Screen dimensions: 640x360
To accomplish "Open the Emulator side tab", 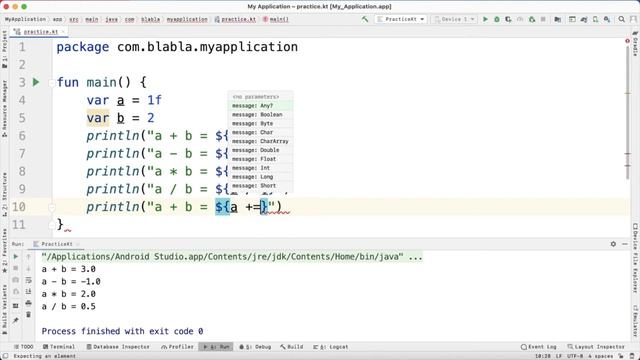I will coord(635,321).
